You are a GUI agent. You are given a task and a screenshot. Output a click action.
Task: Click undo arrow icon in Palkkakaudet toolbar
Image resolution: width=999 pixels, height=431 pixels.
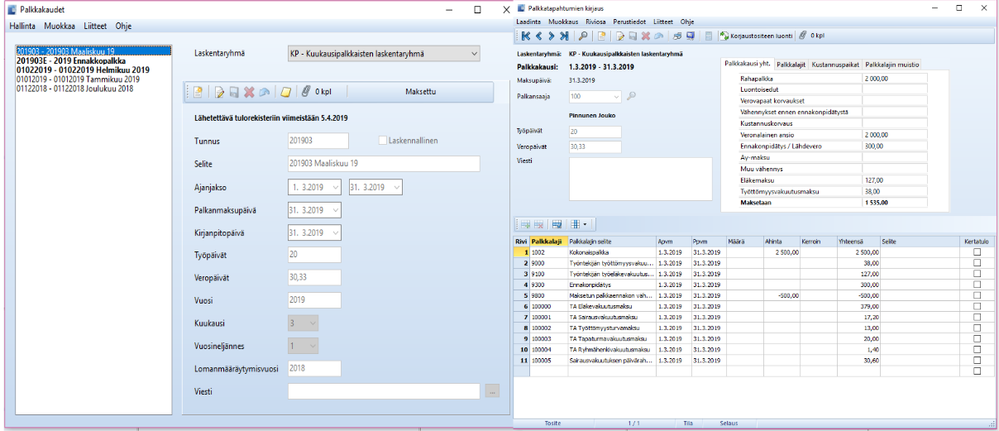[263, 92]
